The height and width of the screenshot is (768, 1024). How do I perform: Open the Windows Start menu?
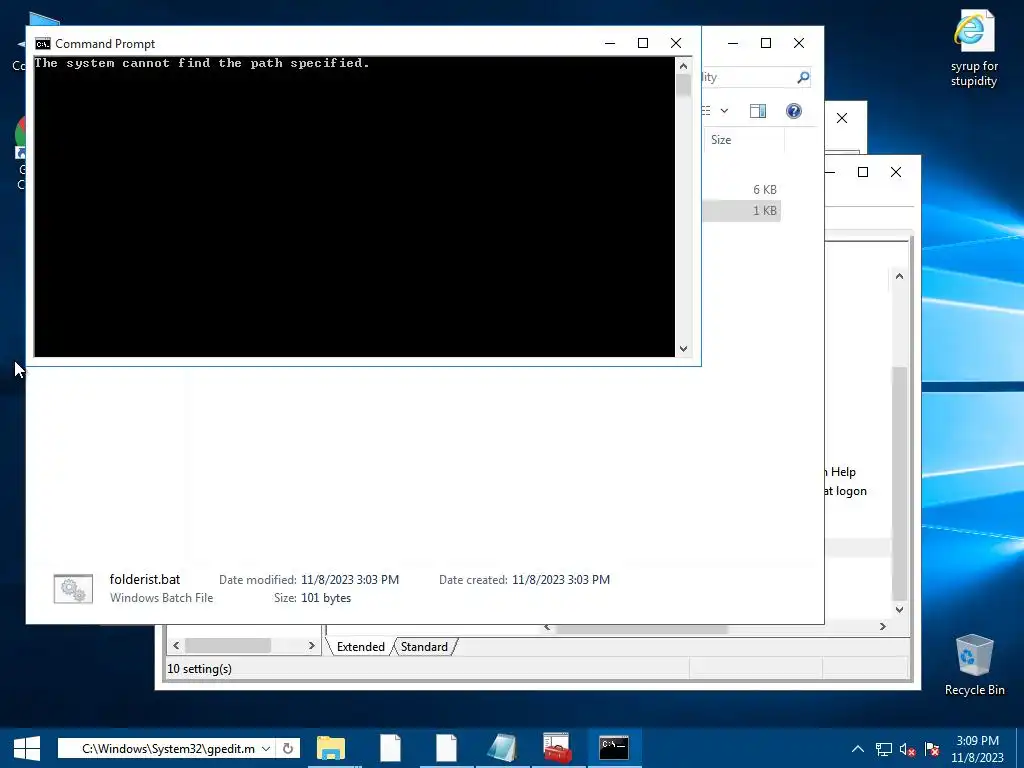[x=26, y=748]
